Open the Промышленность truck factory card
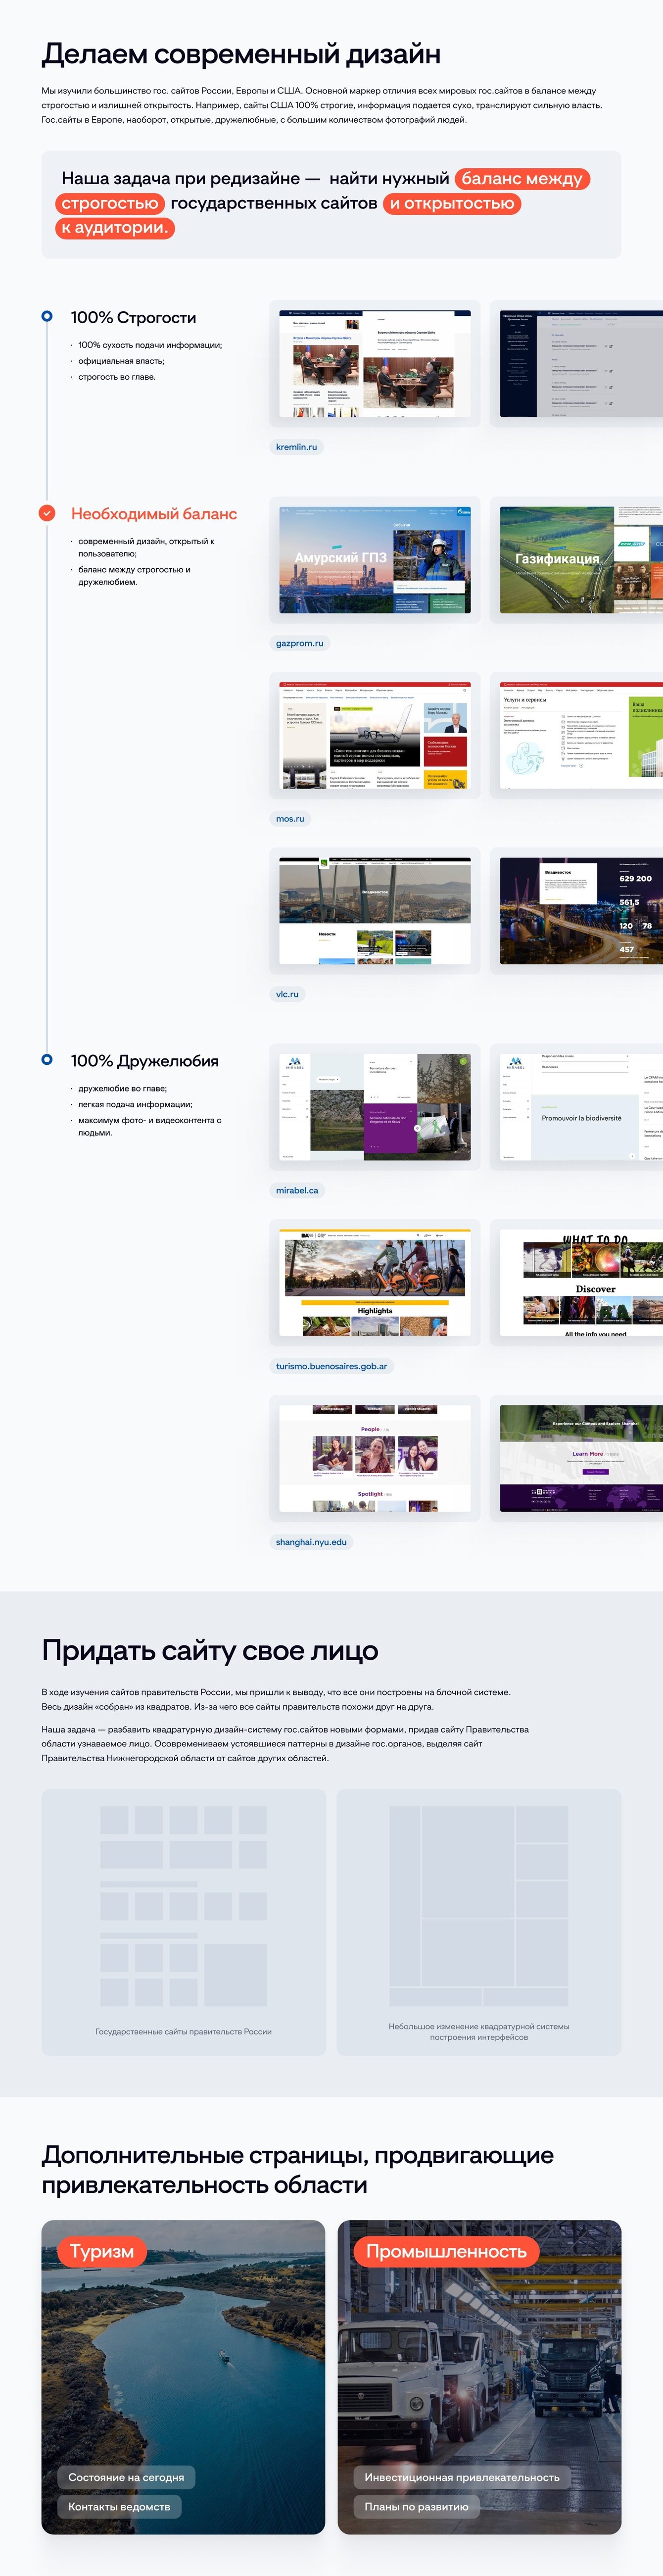This screenshot has height=2576, width=663. (x=479, y=2377)
